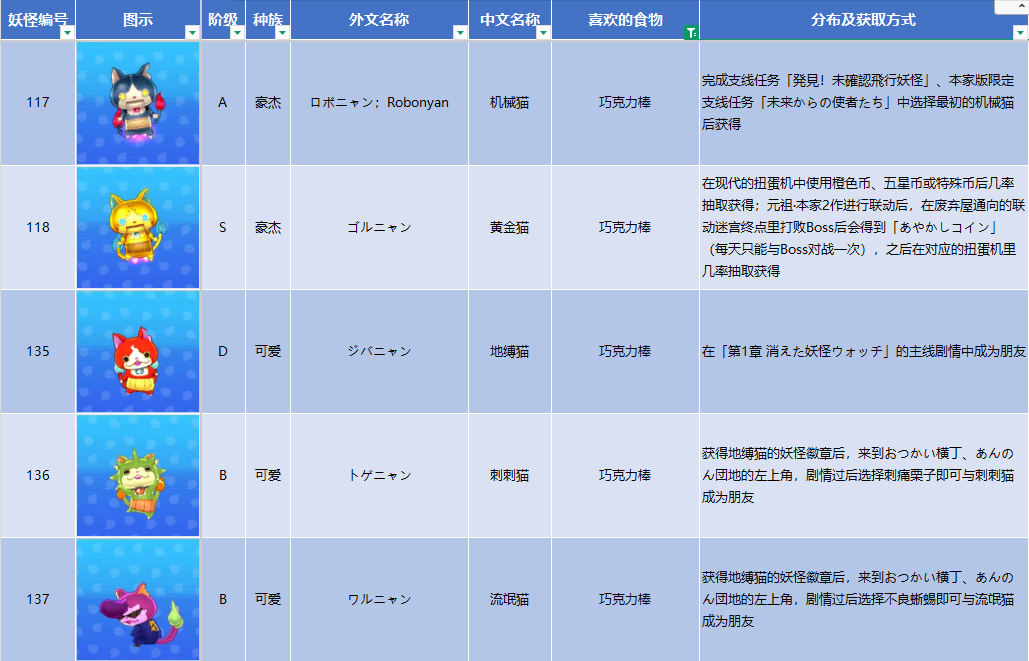This screenshot has width=1029, height=661.
Task: Open filter dropdown for 图示 column
Action: tap(192, 33)
